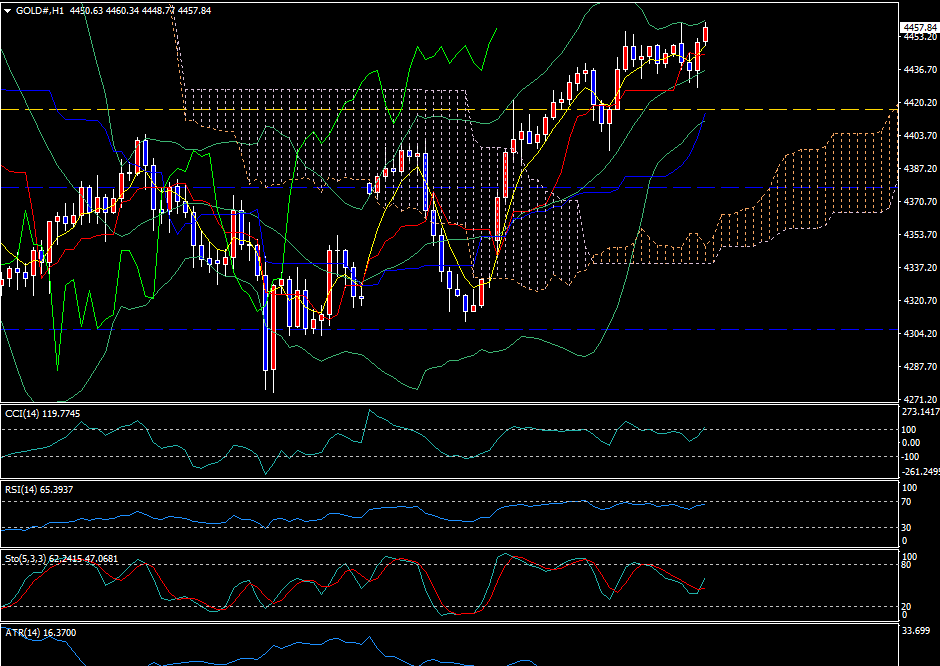Image resolution: width=940 pixels, height=666 pixels.
Task: Click the 33.699 value on ATR scale
Action: pyautogui.click(x=915, y=631)
